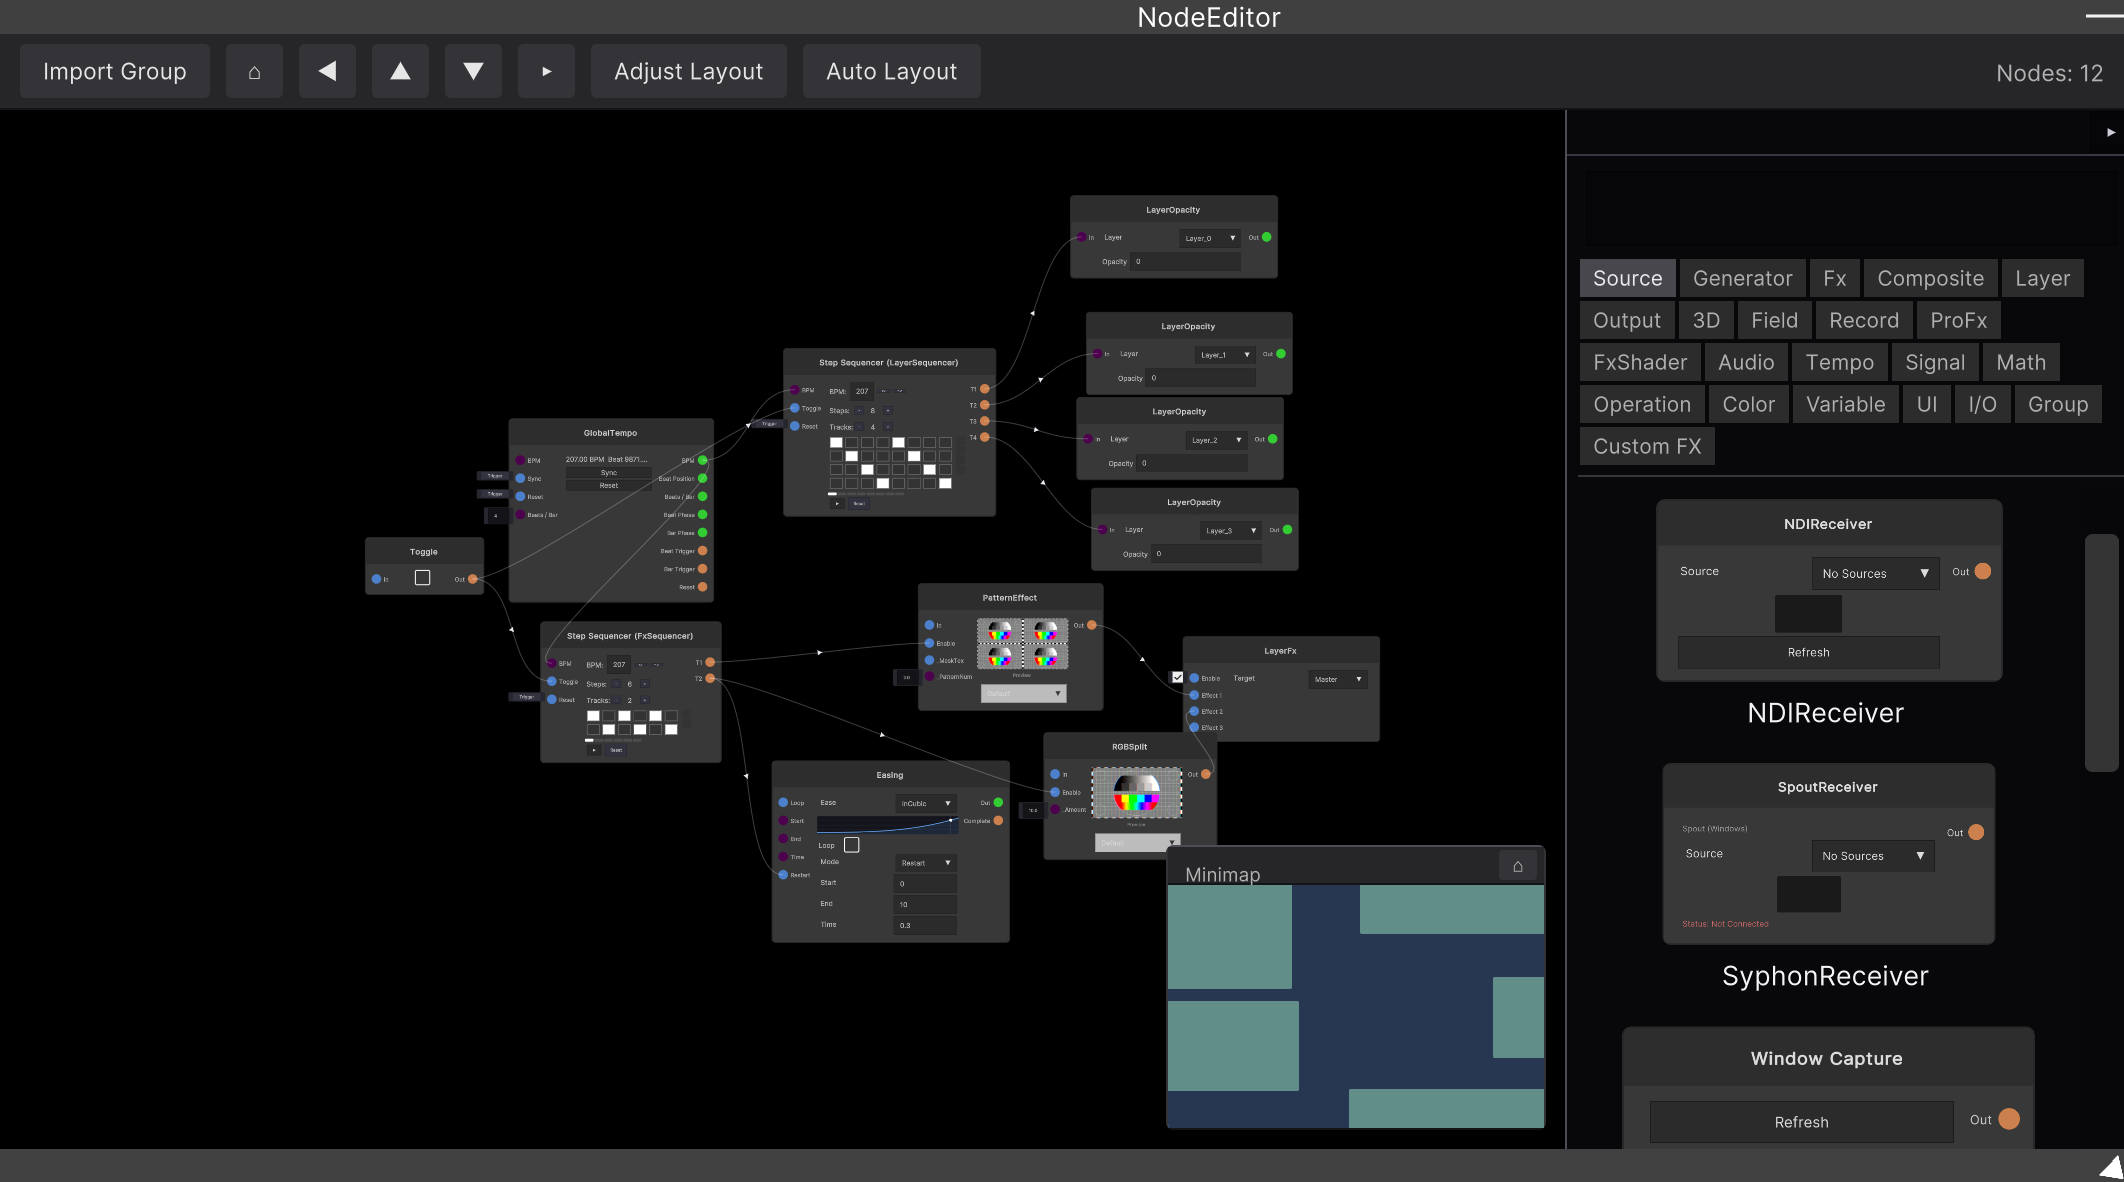Select the Generator category tab
This screenshot has width=2124, height=1182.
point(1743,278)
